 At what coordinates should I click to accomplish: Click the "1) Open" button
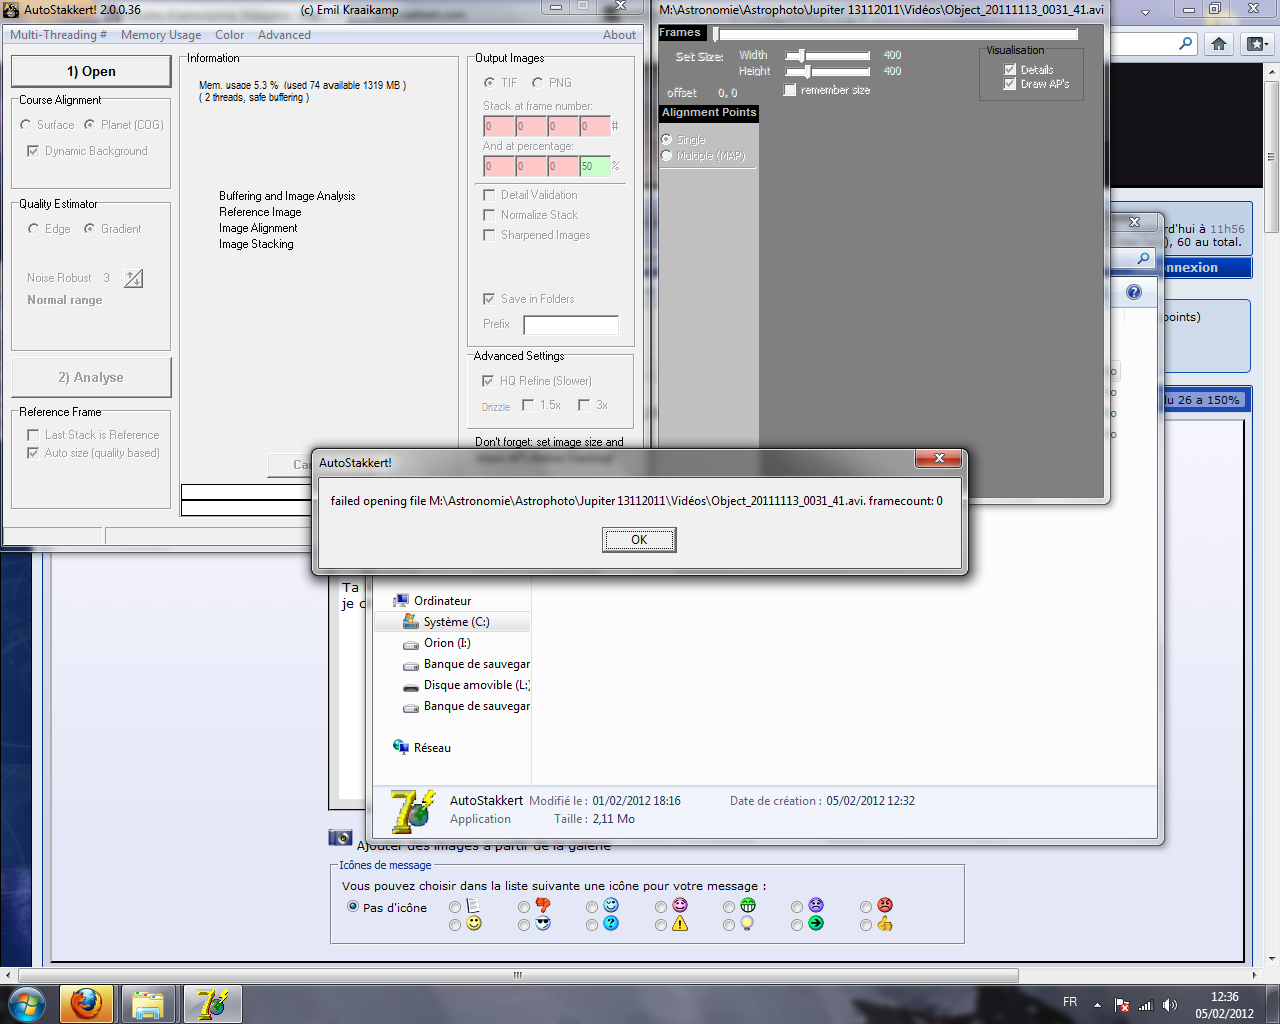91,71
